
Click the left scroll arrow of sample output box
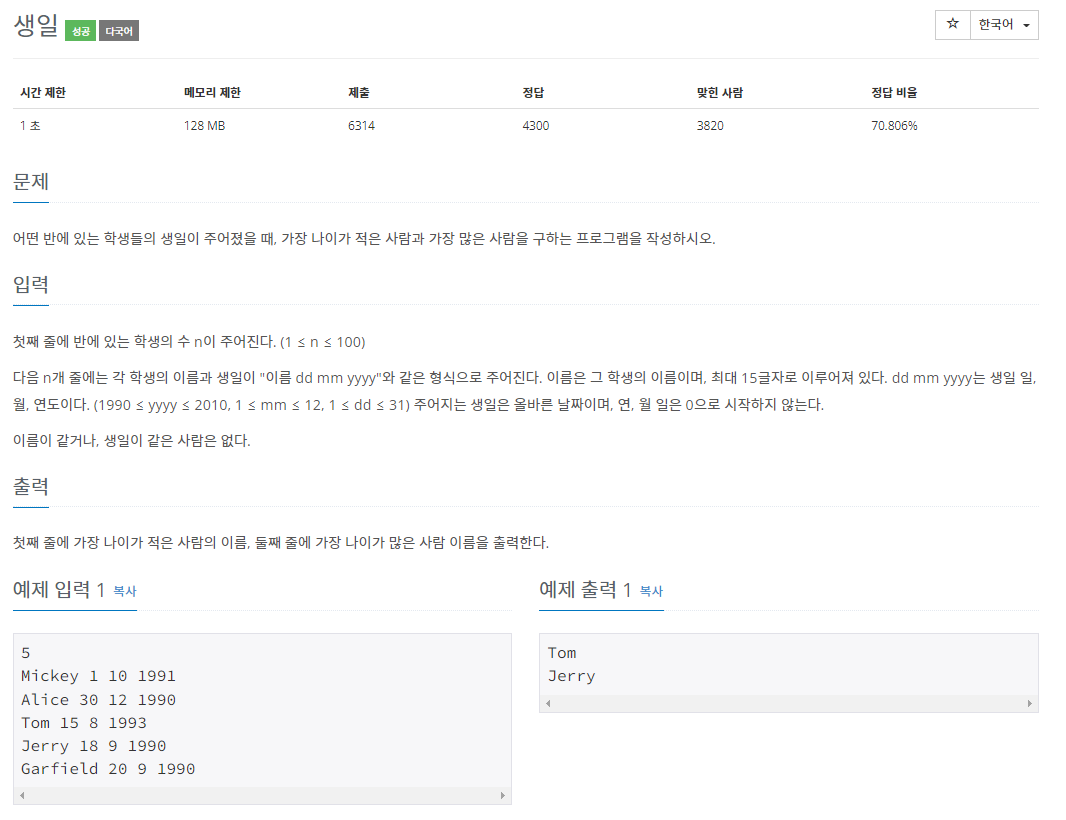(548, 703)
